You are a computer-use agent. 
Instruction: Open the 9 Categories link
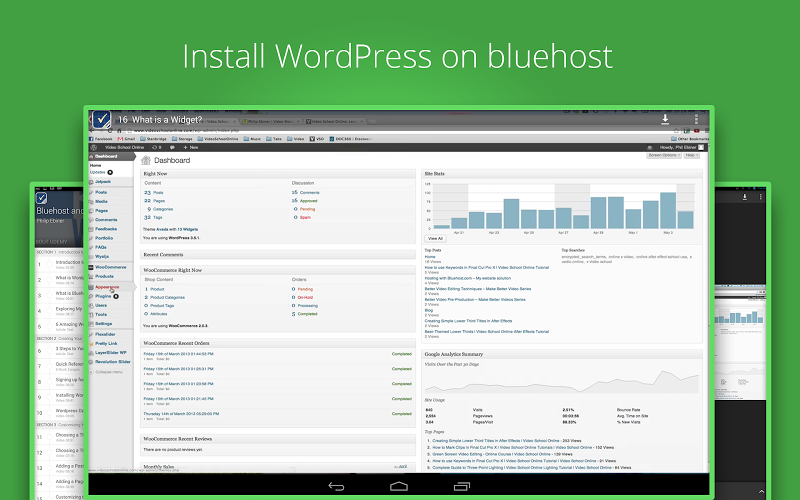160,209
